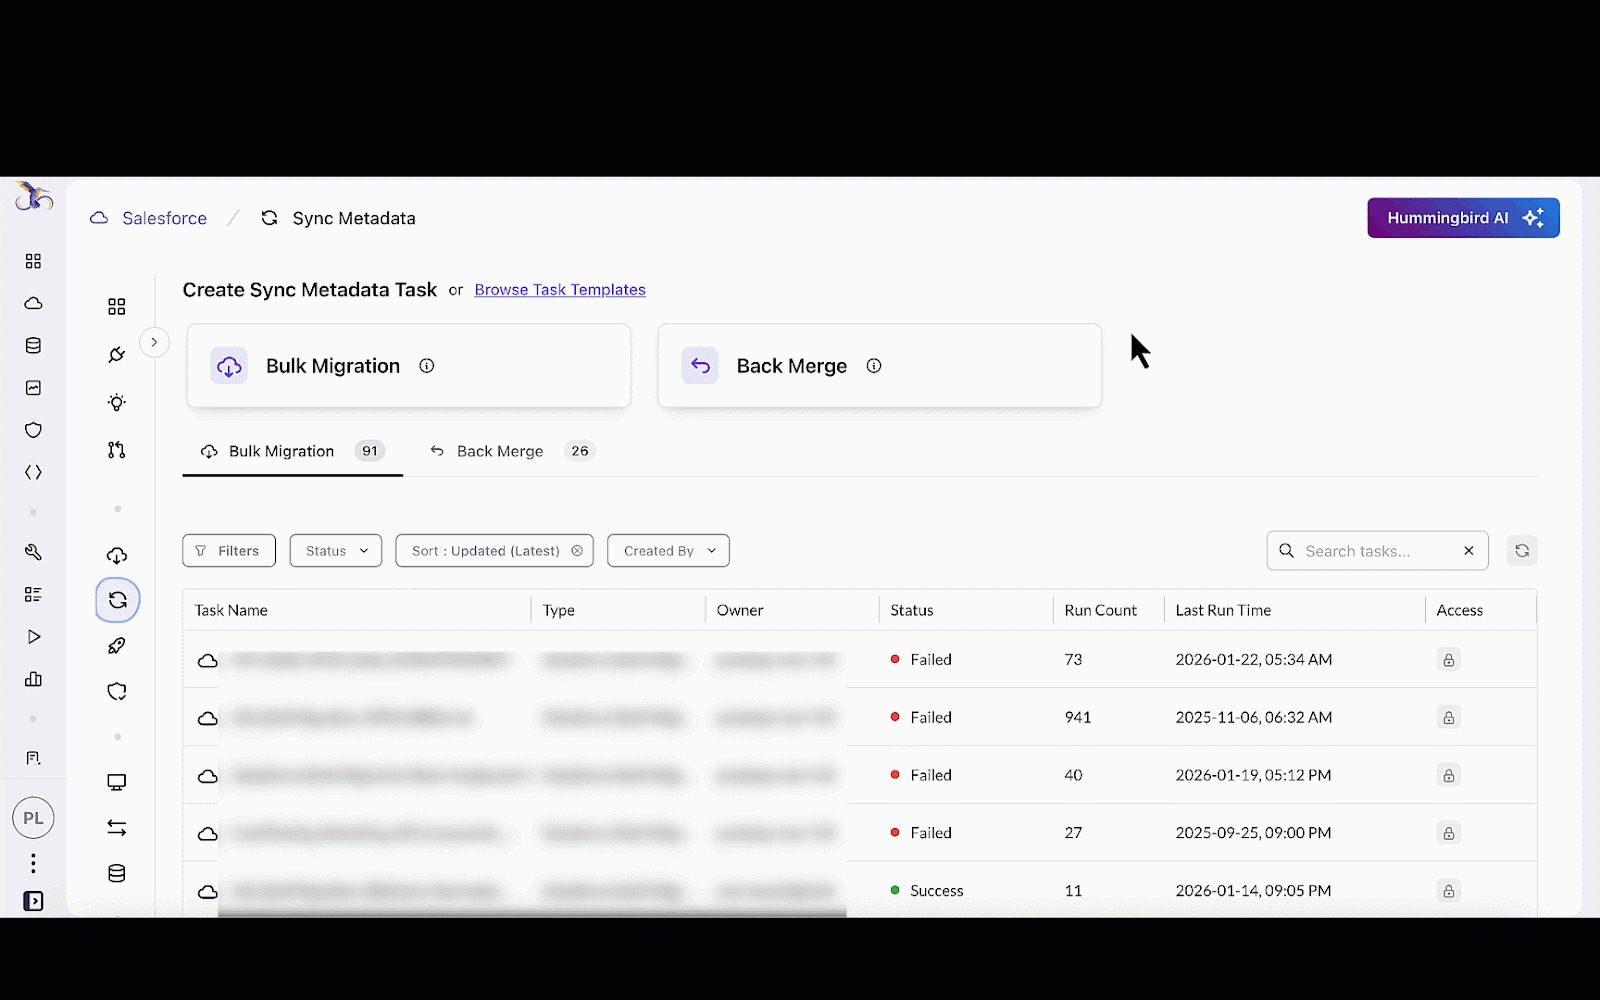Click the refresh icon beside search box
Screen dimensions: 1600x1000
point(1521,551)
